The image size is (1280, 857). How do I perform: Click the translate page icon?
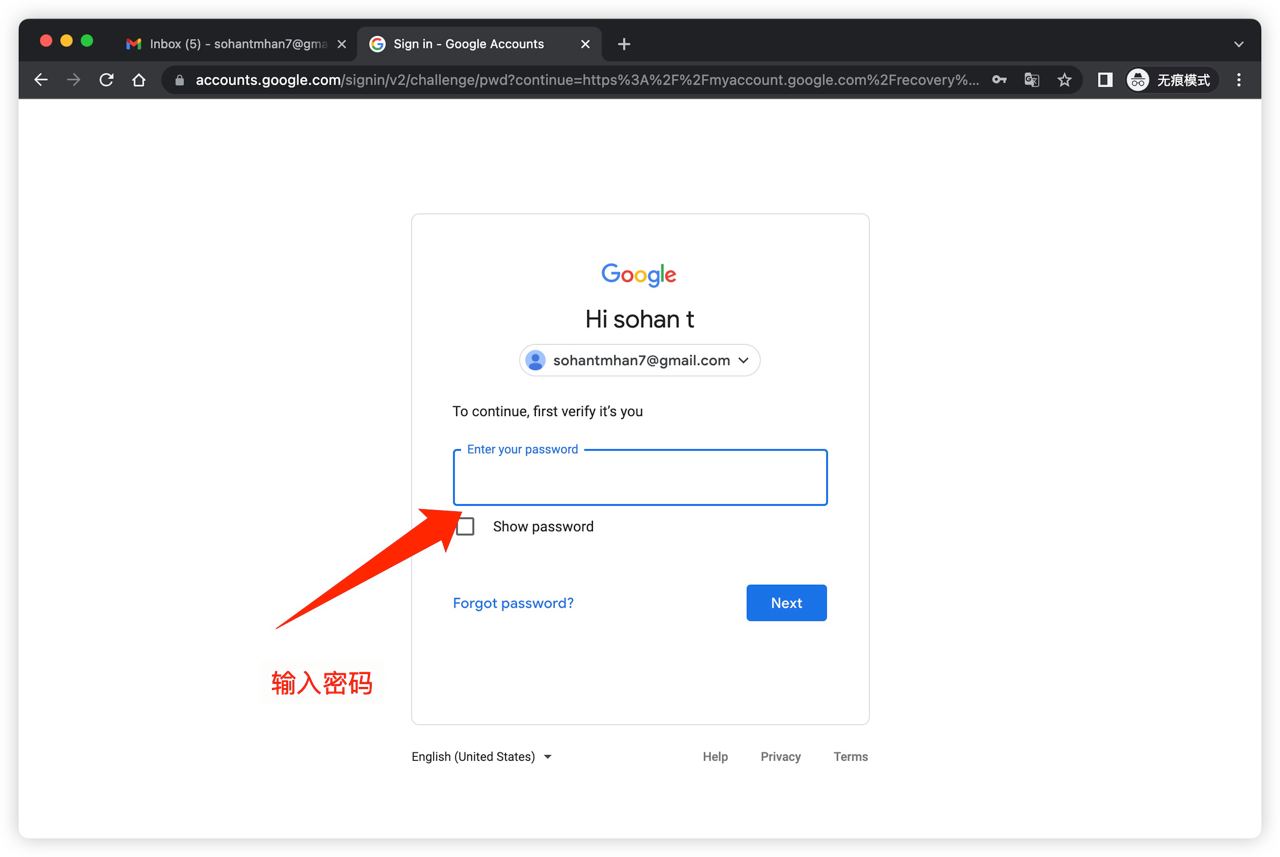[x=1032, y=80]
